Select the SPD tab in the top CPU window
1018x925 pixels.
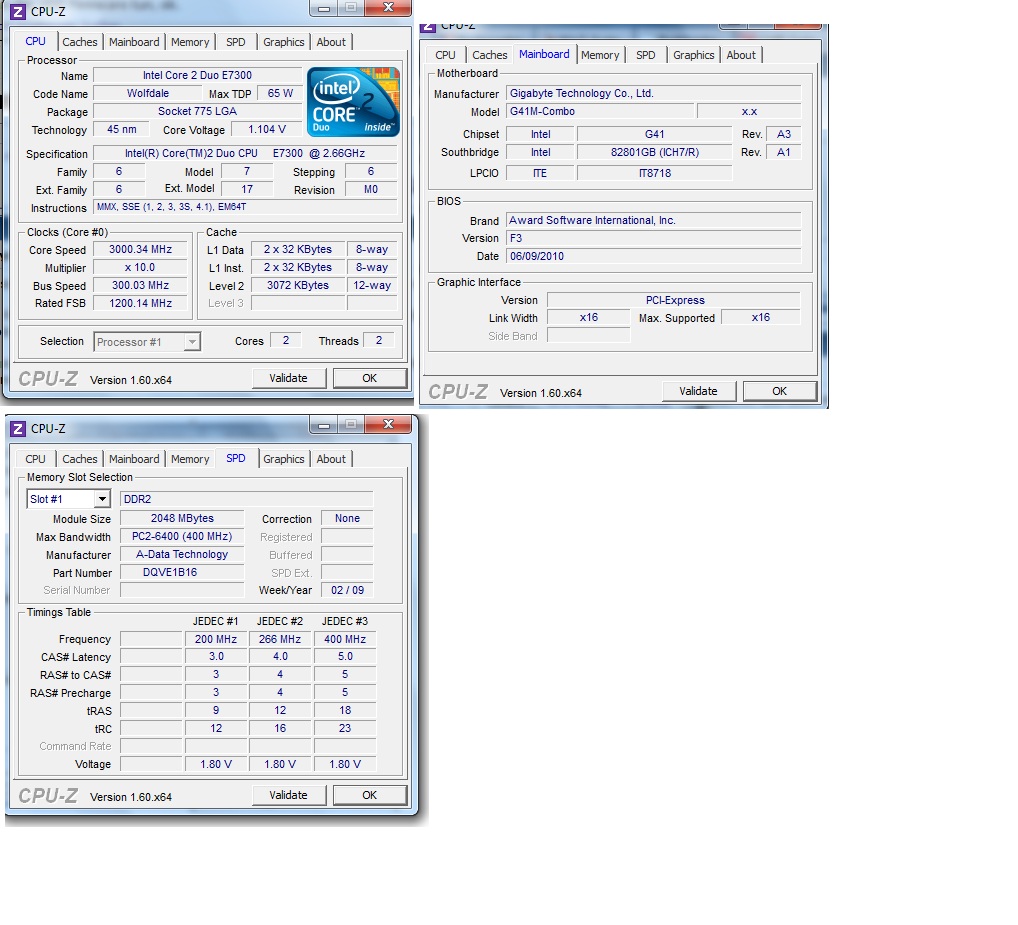(236, 42)
